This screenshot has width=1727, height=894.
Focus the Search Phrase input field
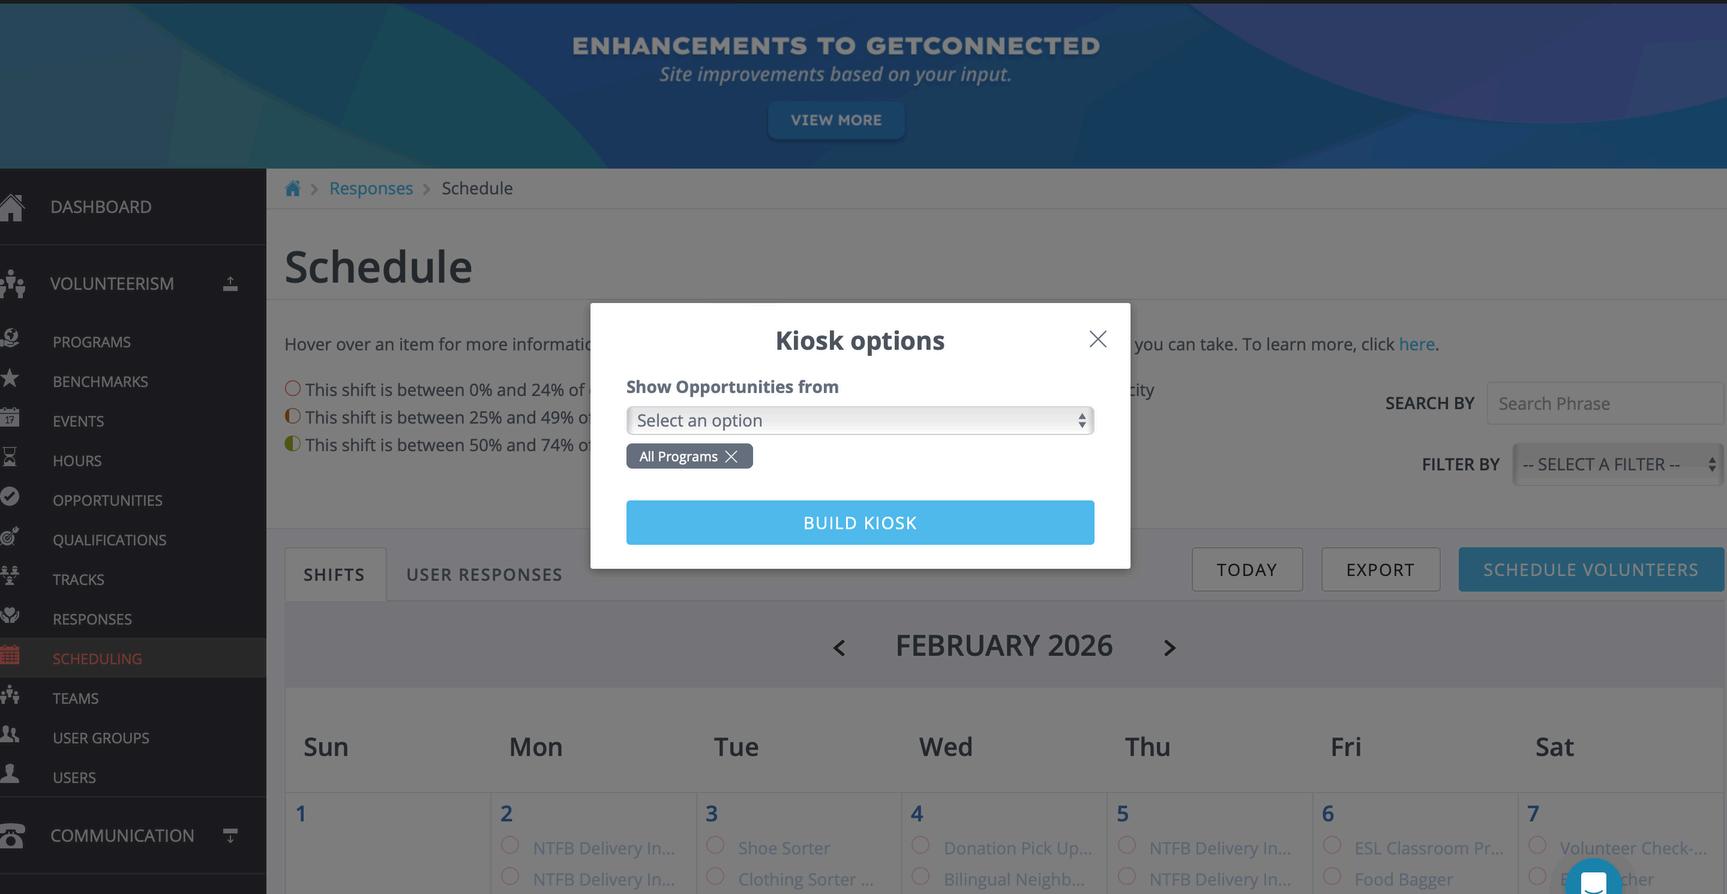pyautogui.click(x=1606, y=404)
